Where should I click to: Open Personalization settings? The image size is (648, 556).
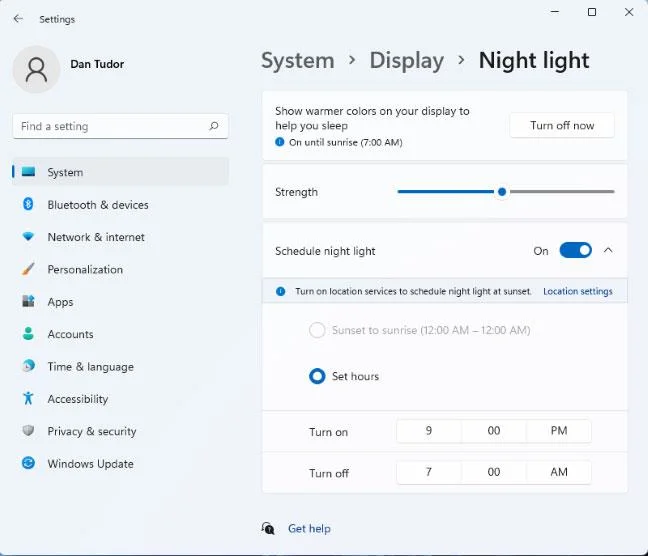(120, 270)
